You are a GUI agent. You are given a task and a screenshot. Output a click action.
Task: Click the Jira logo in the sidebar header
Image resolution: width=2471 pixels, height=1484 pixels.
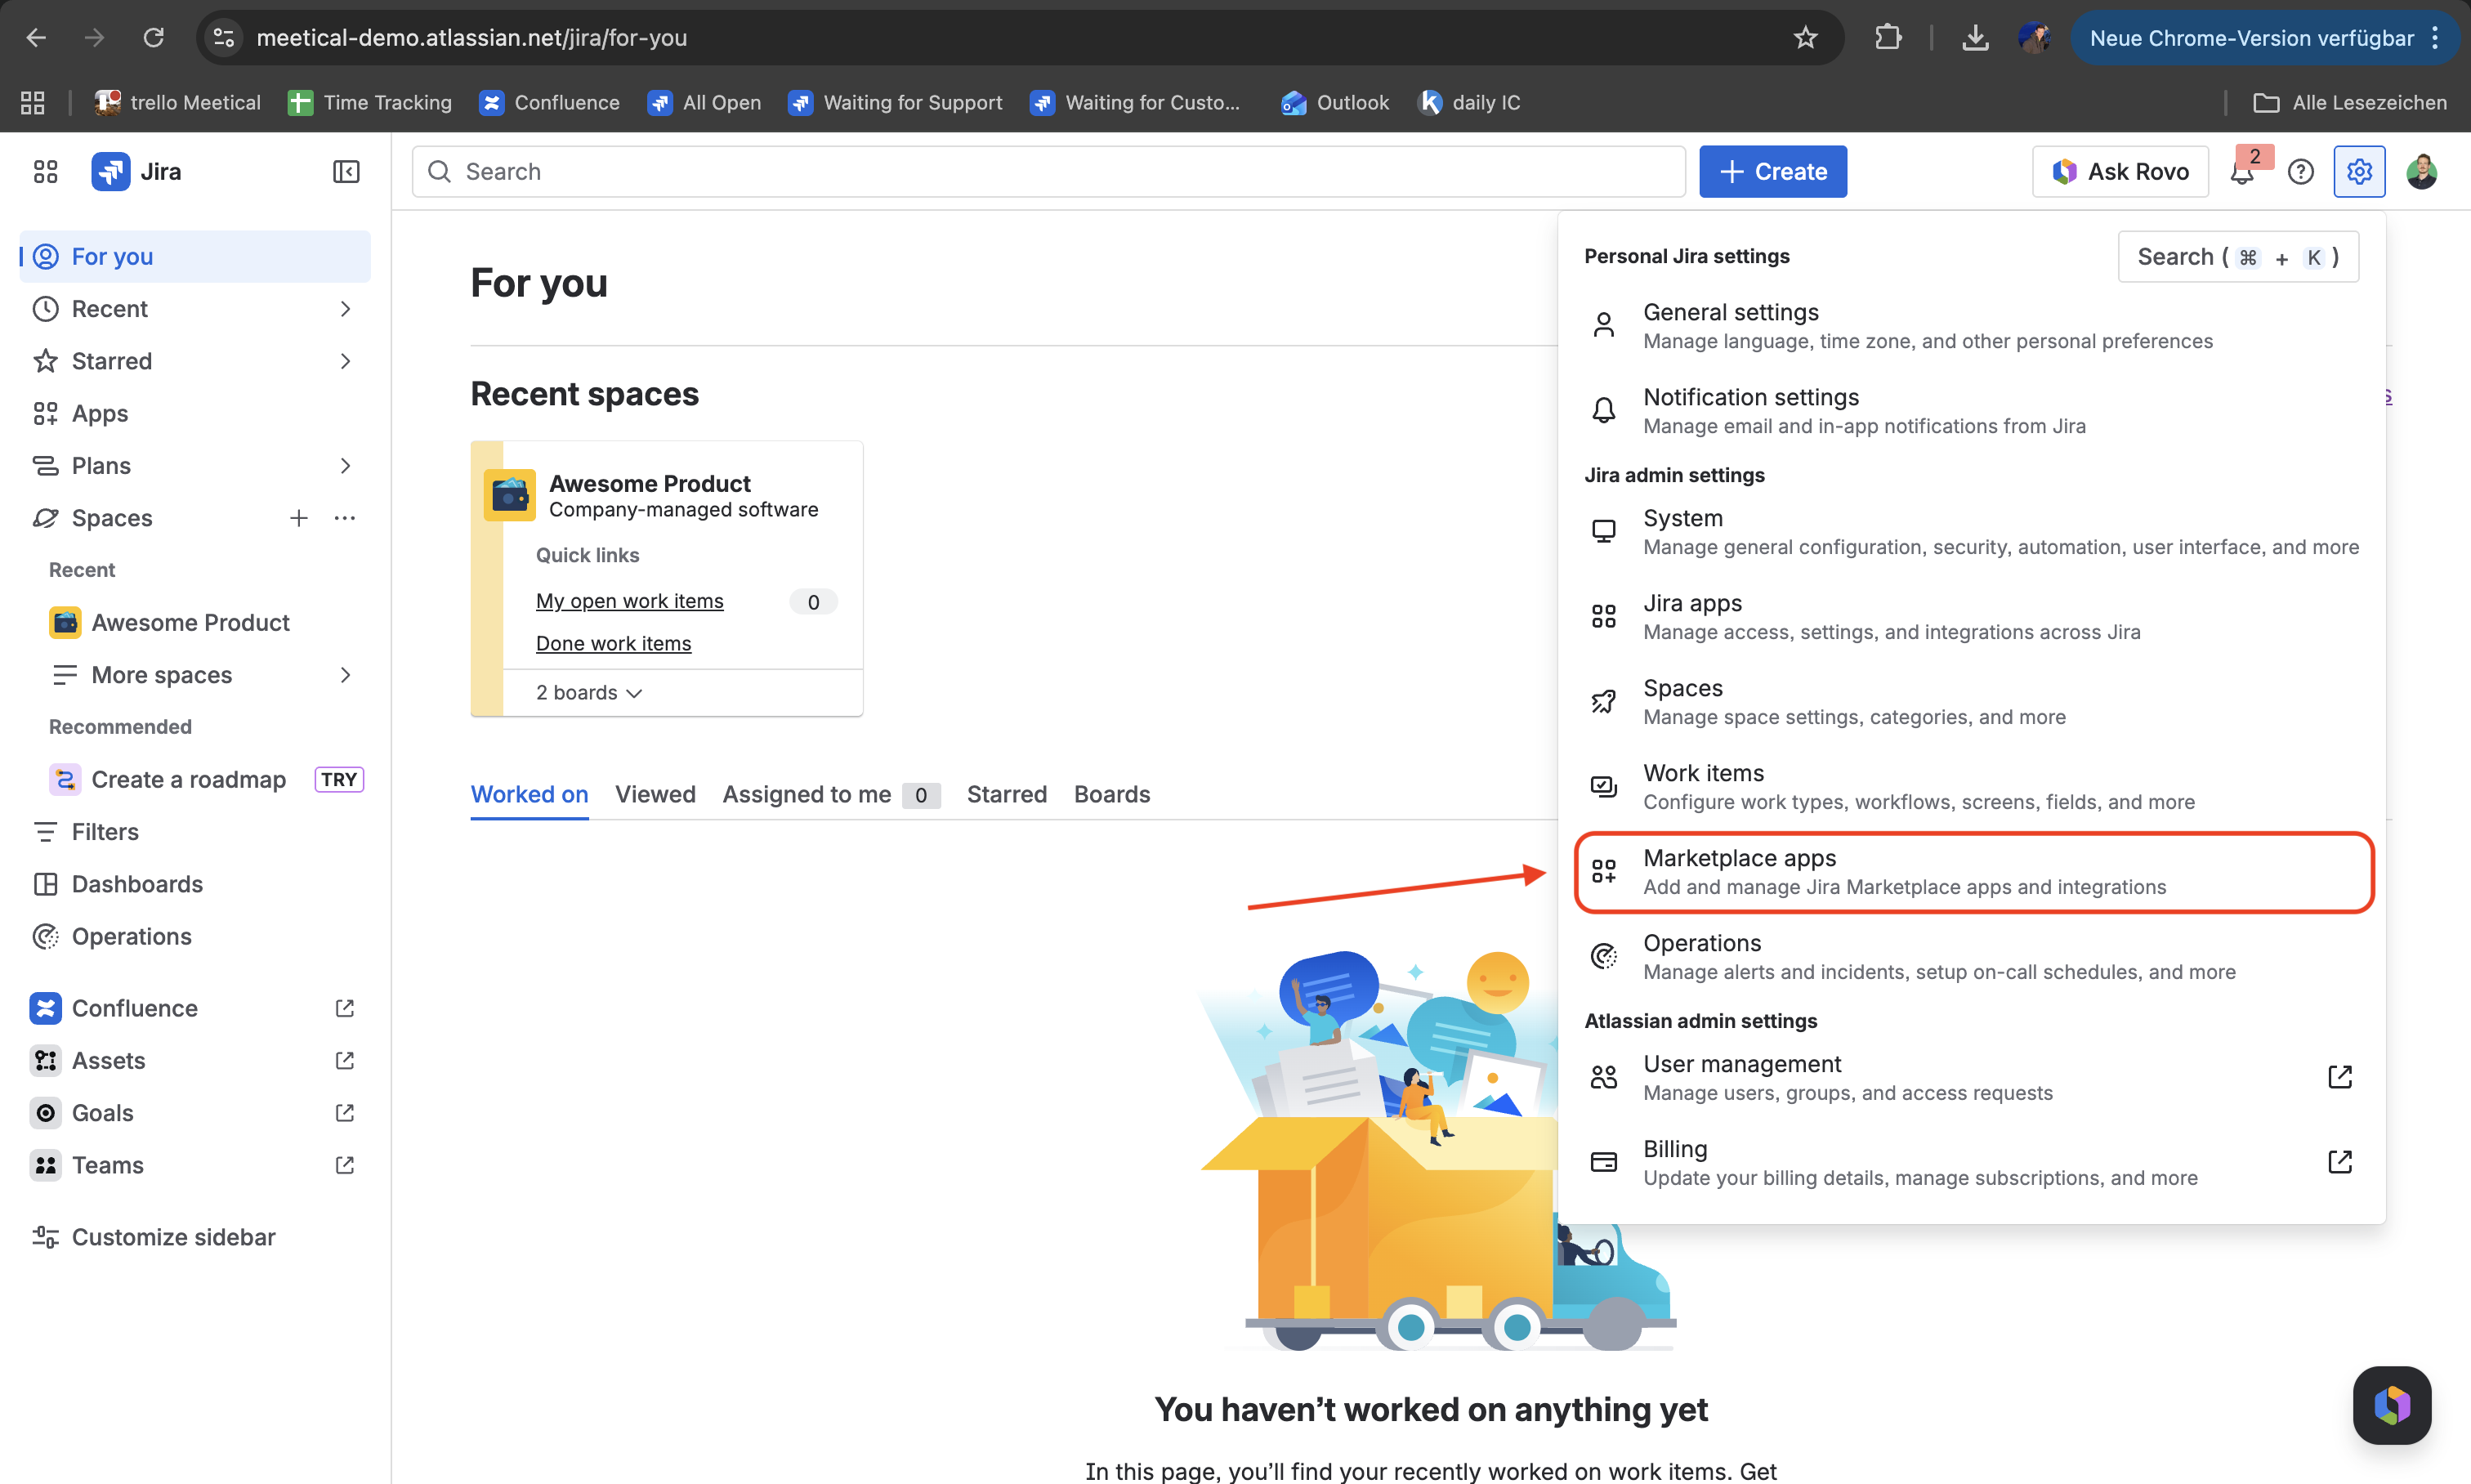[110, 172]
